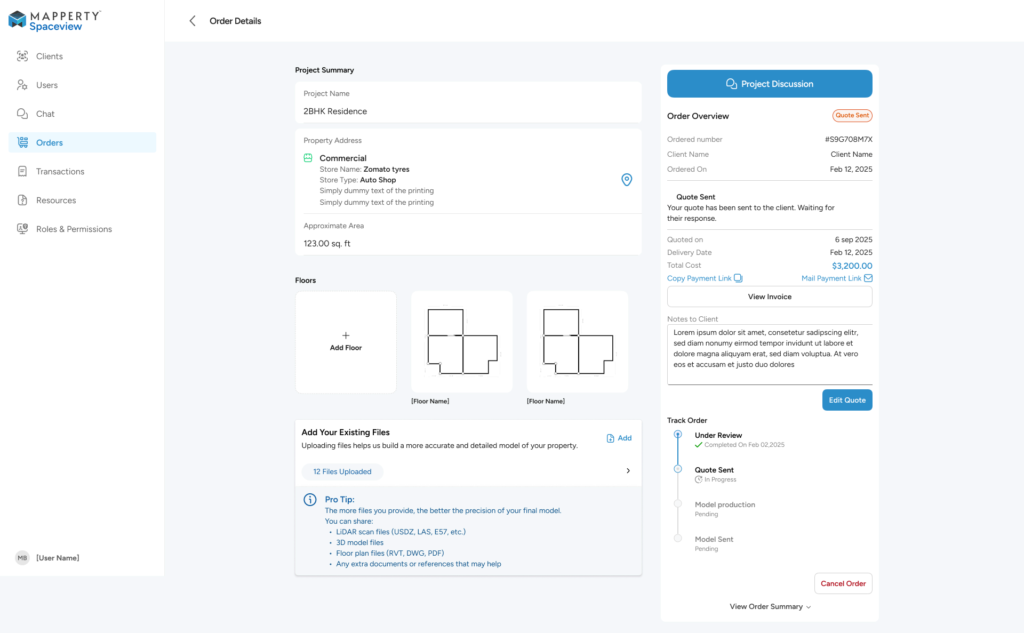Expand View Order Summary
The height and width of the screenshot is (633, 1024).
769,607
